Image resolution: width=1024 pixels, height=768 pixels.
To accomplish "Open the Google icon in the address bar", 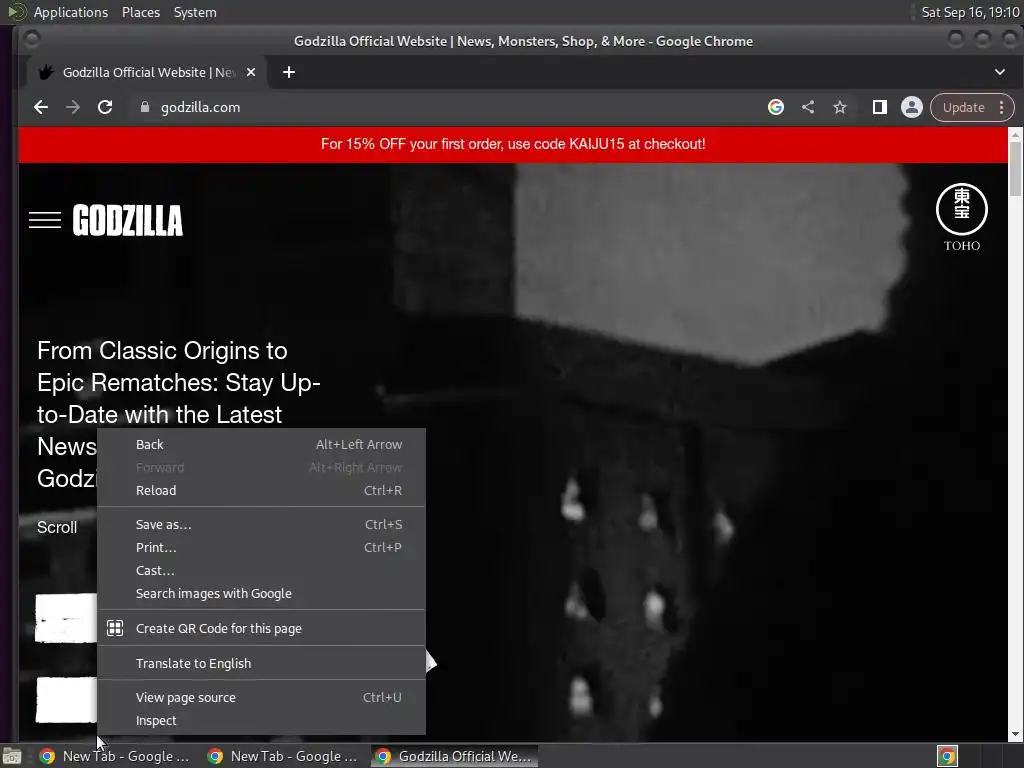I will coord(776,107).
